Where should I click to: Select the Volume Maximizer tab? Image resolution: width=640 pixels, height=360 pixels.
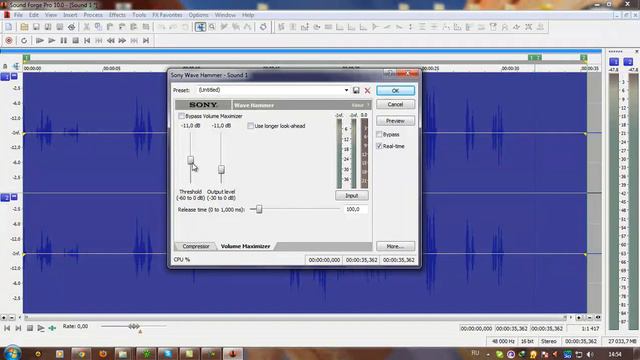(x=245, y=247)
